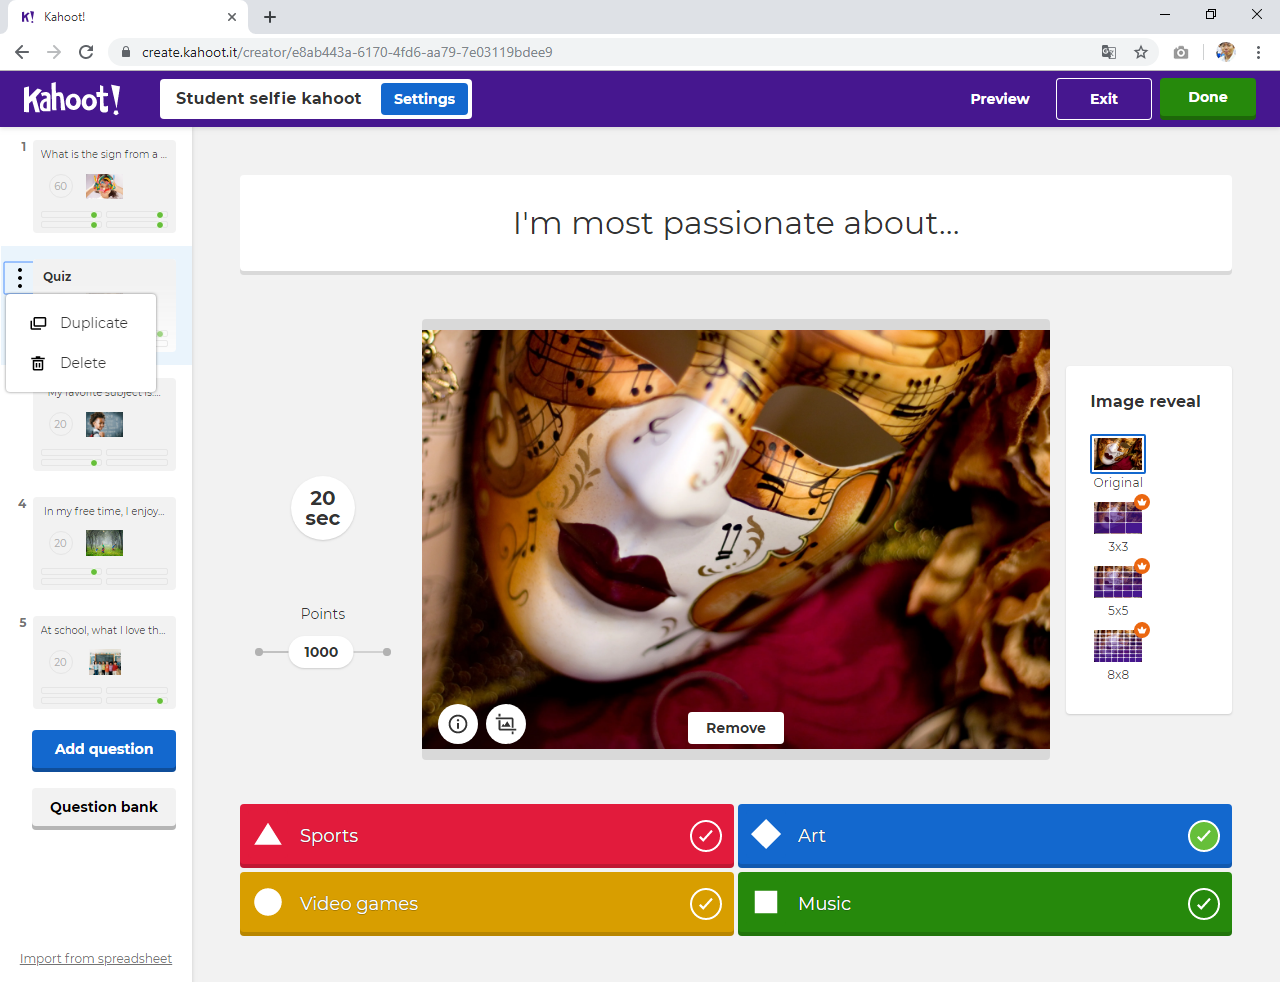Click the Add question button

tap(104, 749)
